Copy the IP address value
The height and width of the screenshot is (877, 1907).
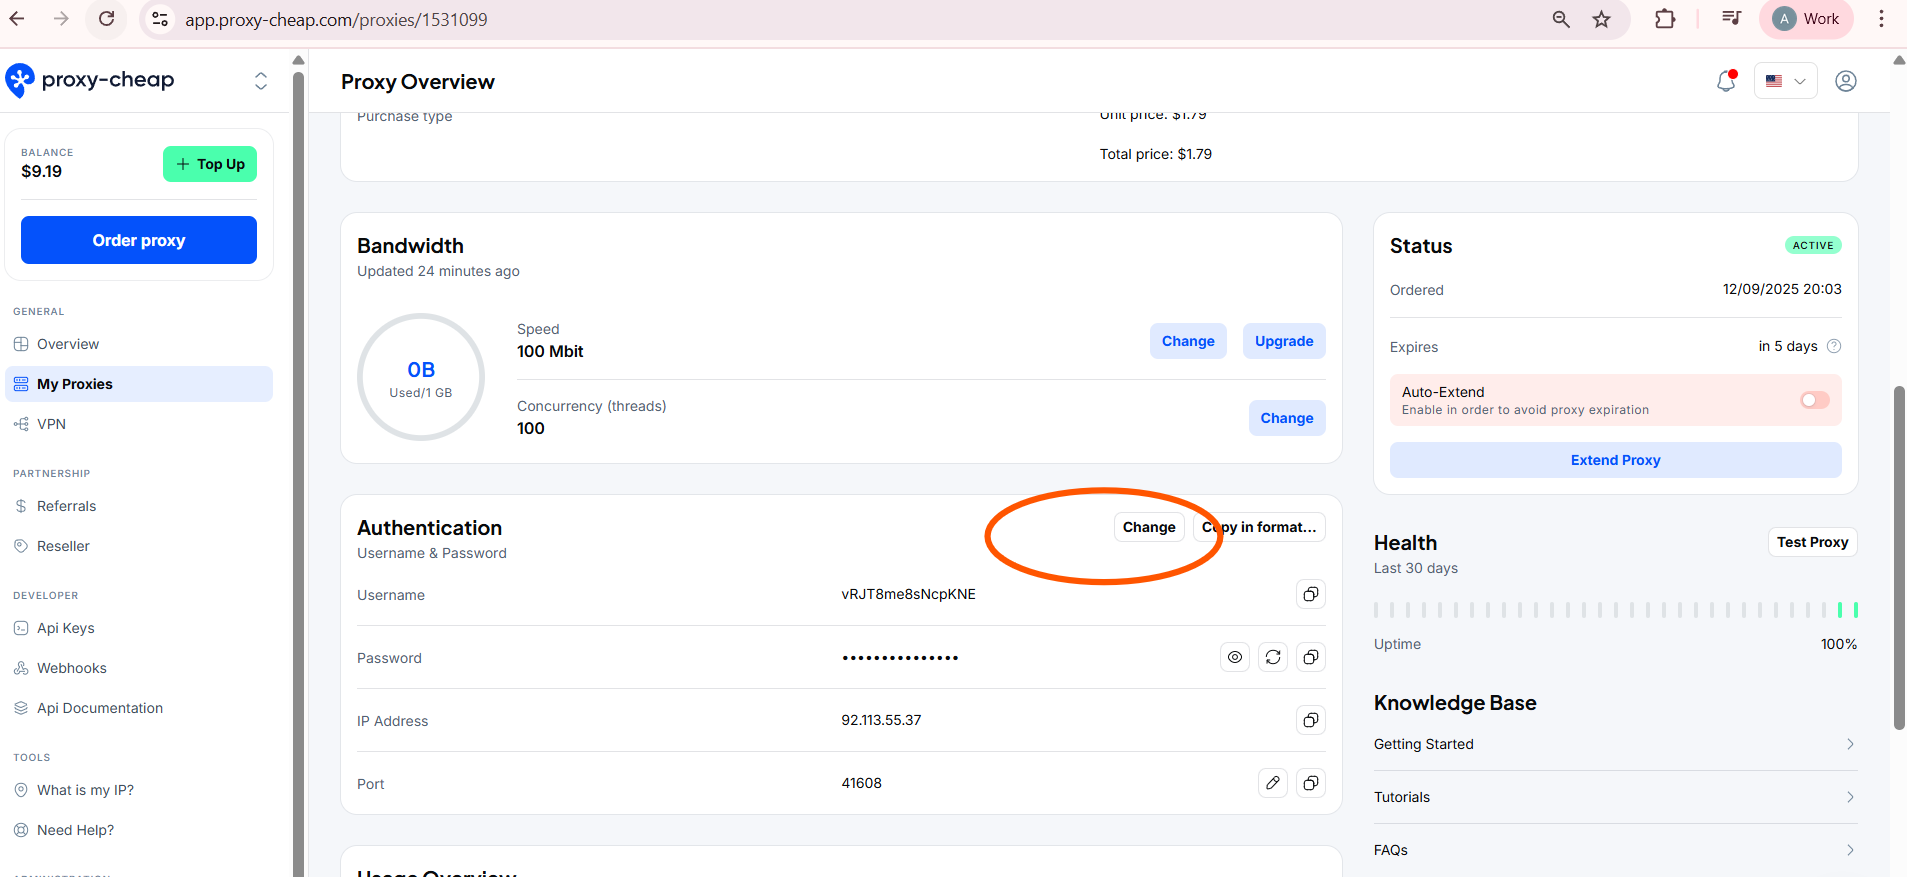pos(1310,720)
